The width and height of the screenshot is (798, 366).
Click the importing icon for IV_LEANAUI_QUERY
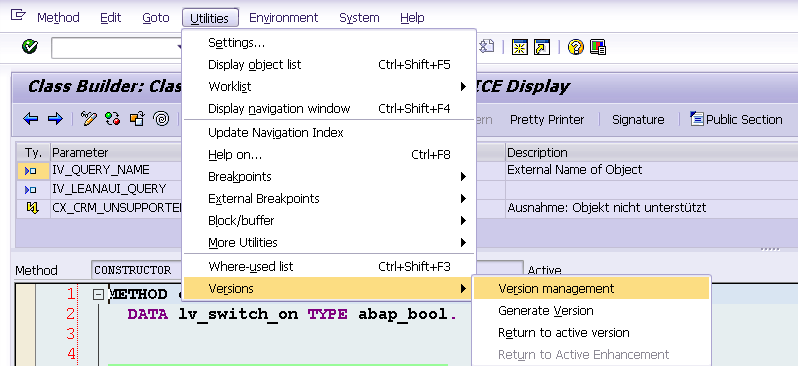[x=31, y=189]
